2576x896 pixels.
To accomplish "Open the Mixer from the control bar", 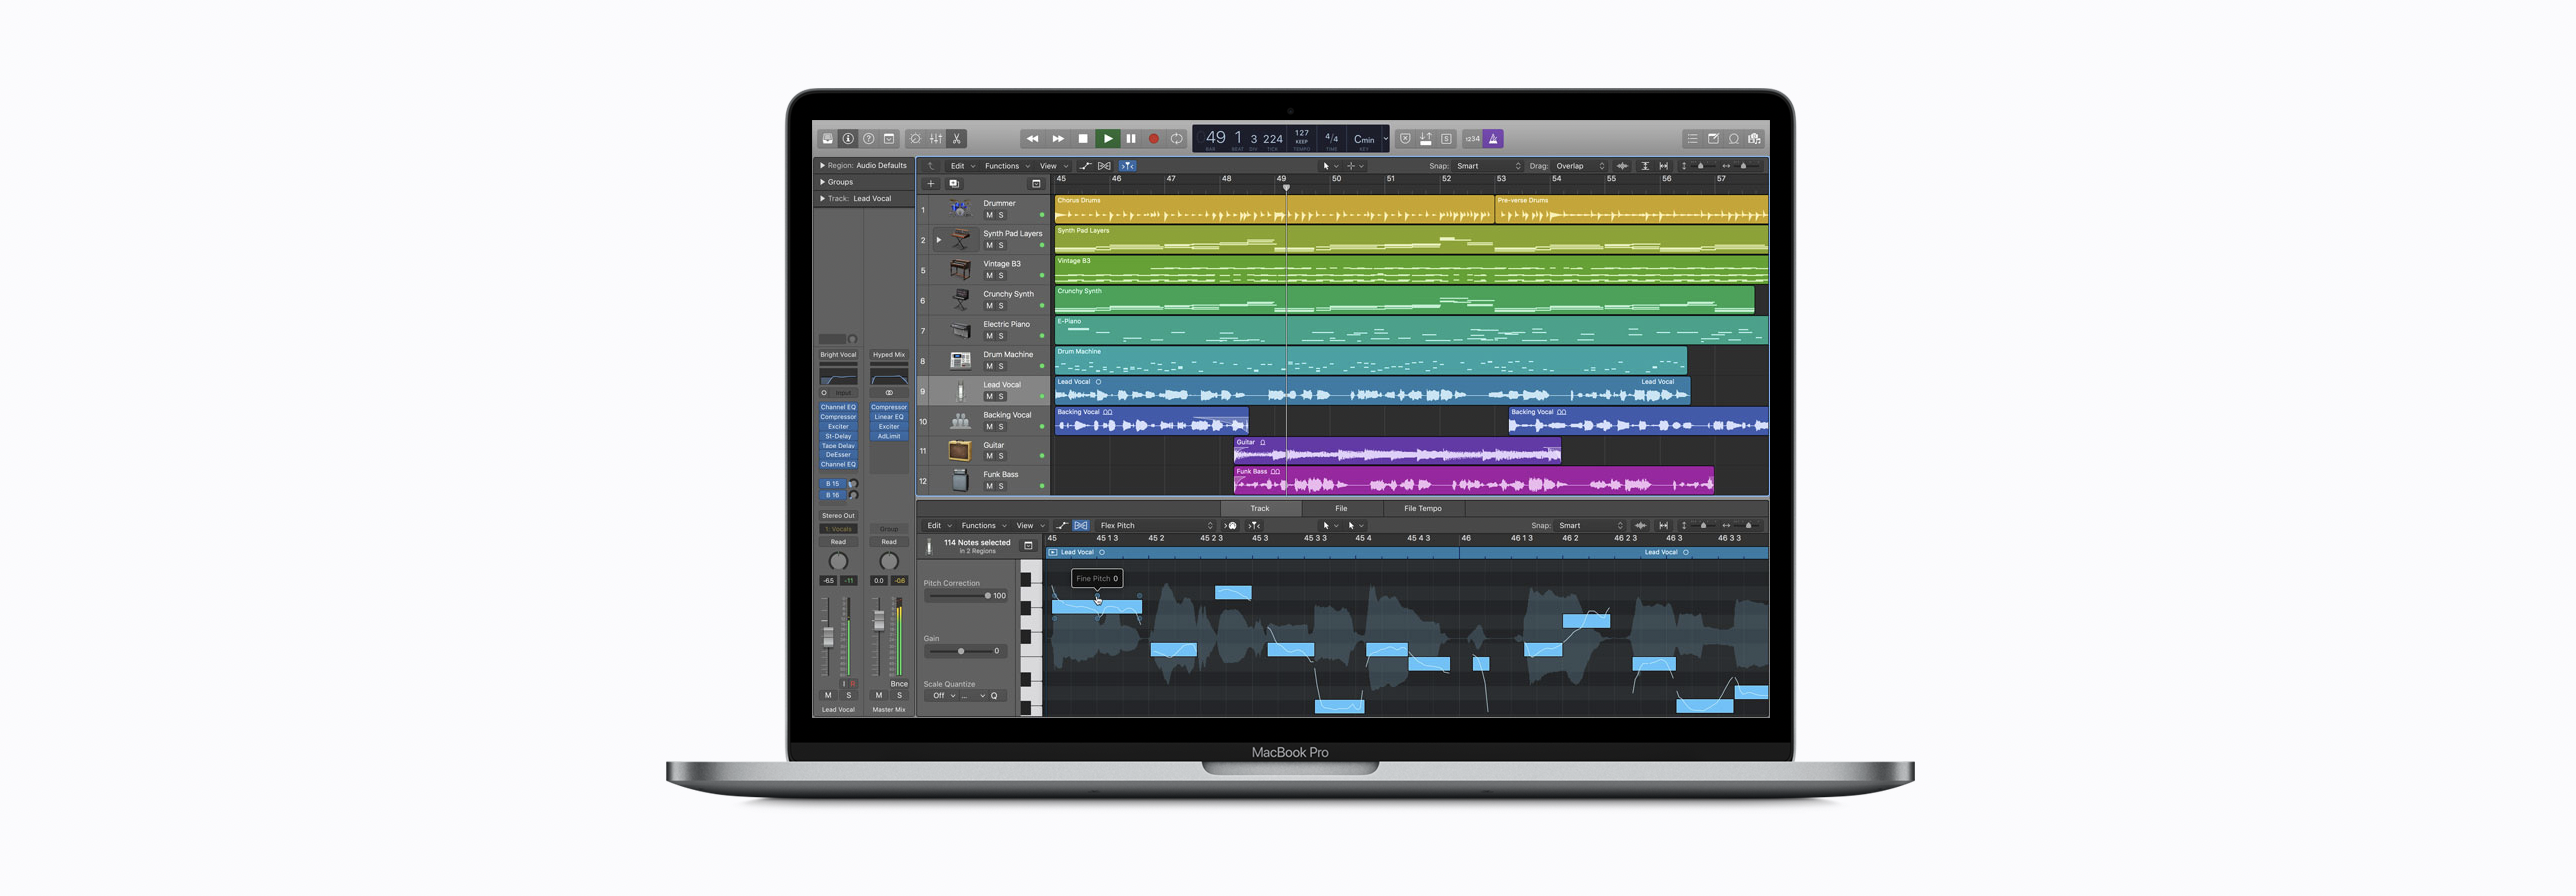I will pyautogui.click(x=936, y=139).
